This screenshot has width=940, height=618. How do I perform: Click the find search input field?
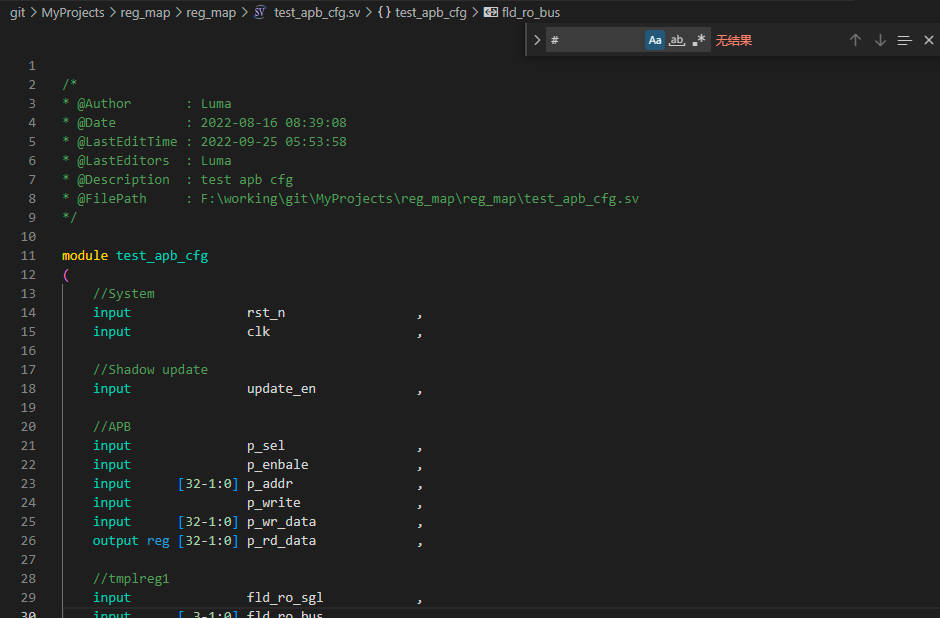[x=595, y=40]
